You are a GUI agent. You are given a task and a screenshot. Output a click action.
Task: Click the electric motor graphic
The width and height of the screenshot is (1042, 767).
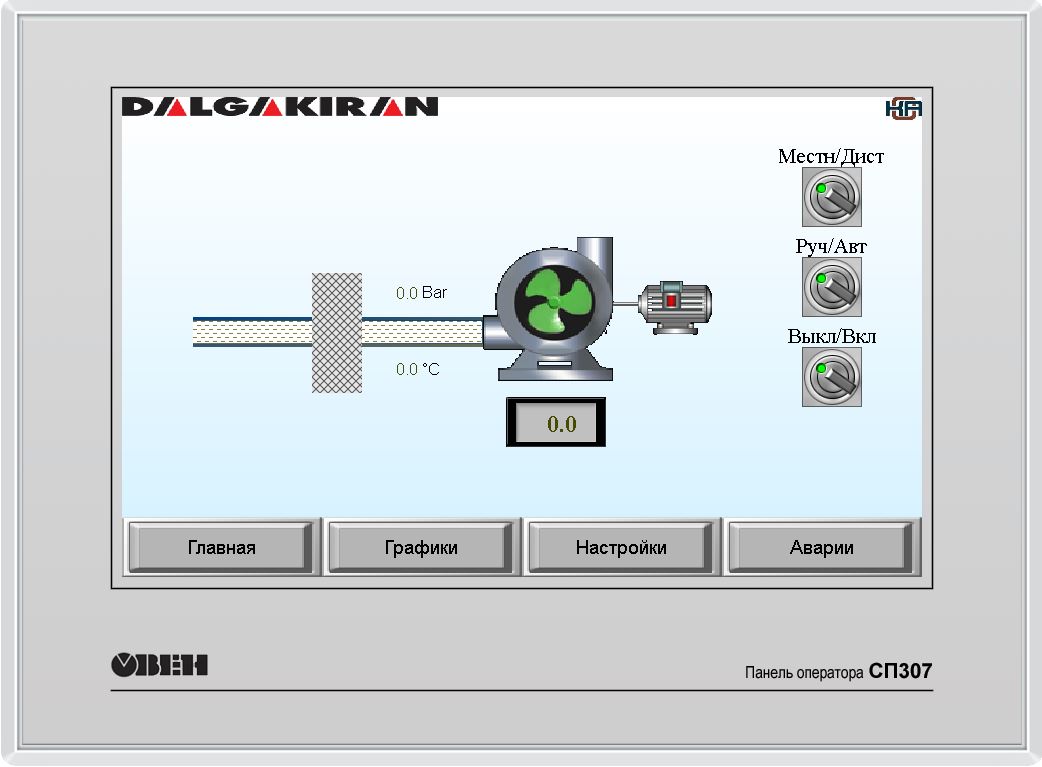click(x=675, y=301)
